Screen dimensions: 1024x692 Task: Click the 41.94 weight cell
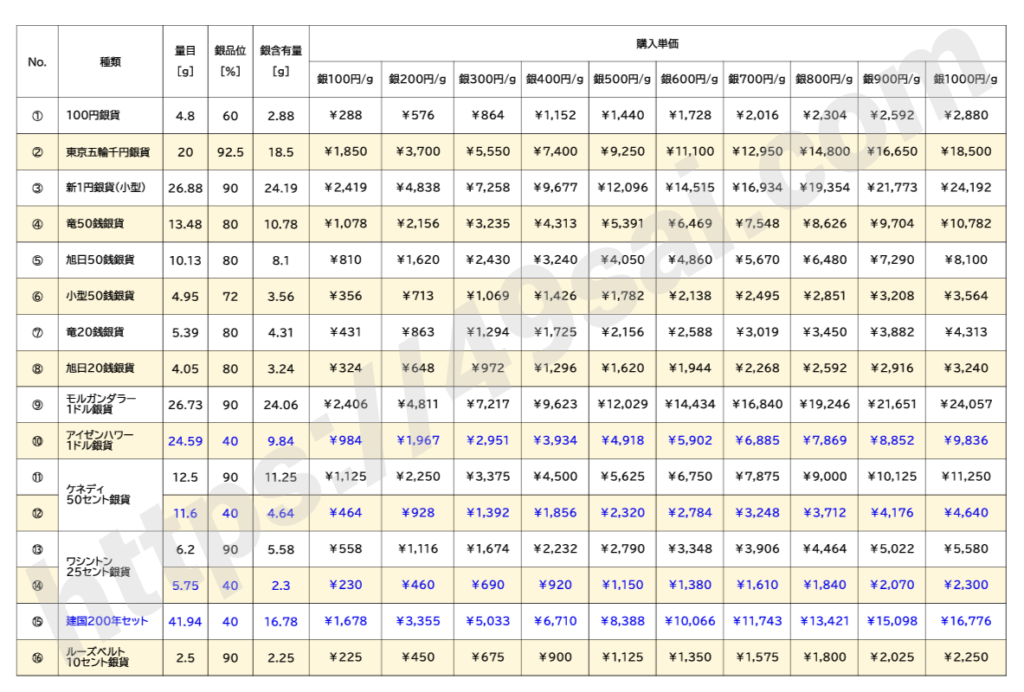pyautogui.click(x=185, y=621)
